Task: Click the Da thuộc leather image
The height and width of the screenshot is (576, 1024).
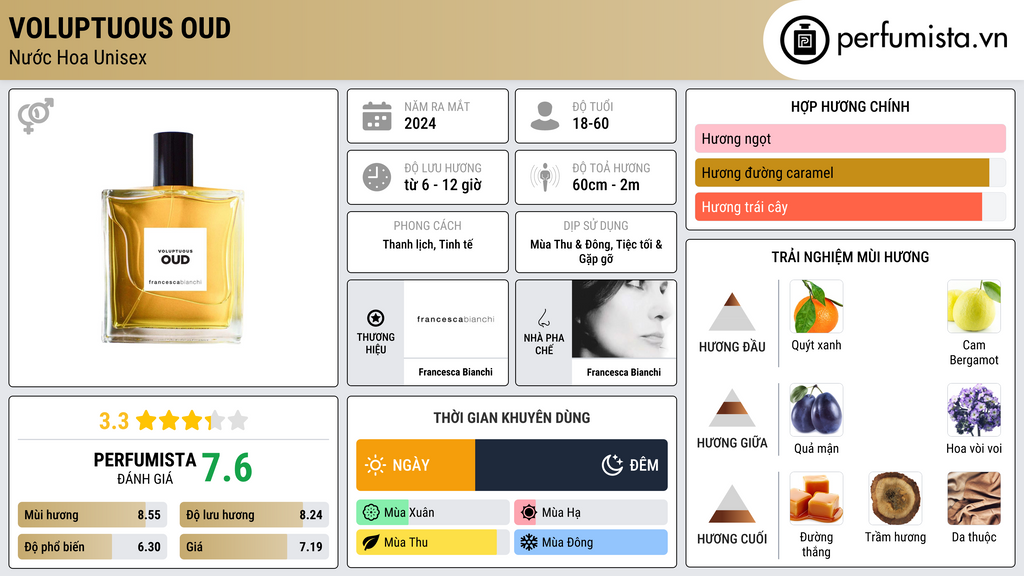Action: (x=974, y=498)
